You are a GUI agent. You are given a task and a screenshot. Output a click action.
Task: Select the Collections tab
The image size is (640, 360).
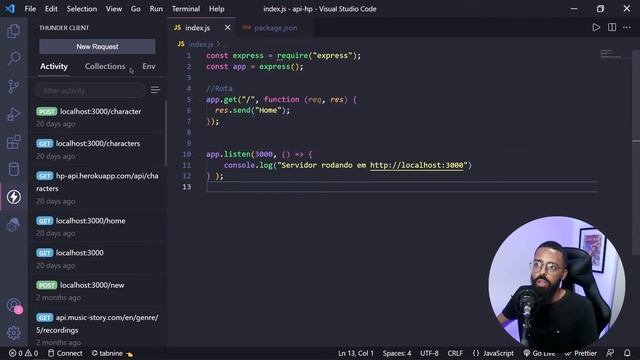(105, 66)
